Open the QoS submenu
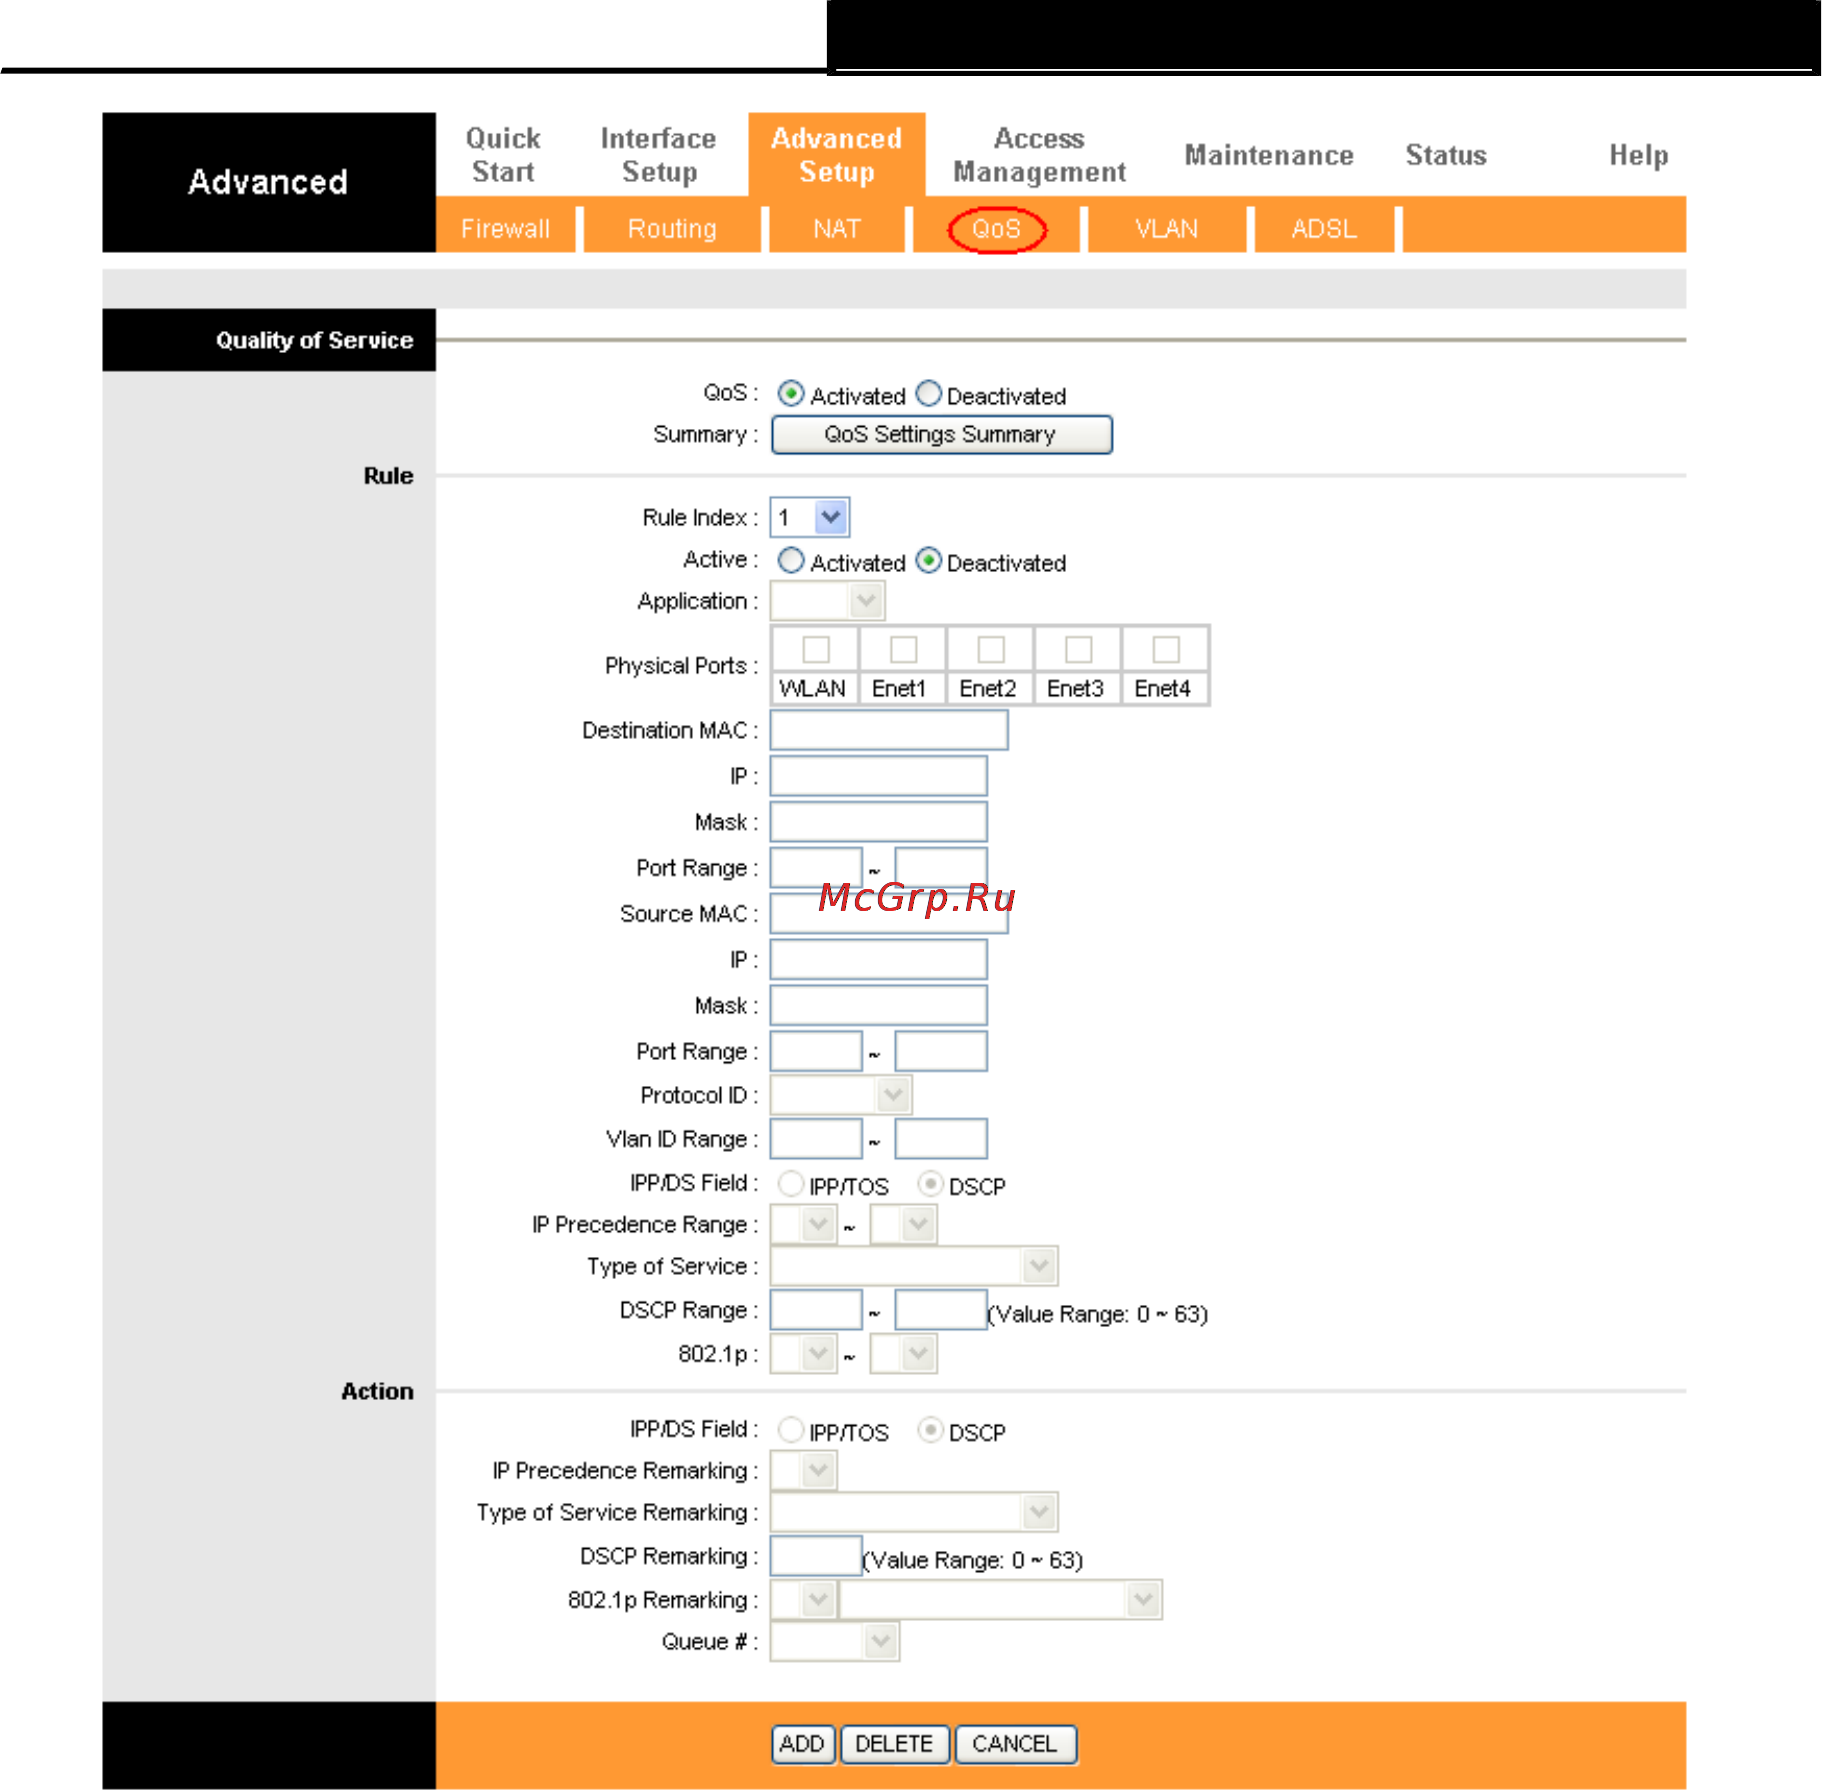Screen dimensions: 1822x1792 996,229
